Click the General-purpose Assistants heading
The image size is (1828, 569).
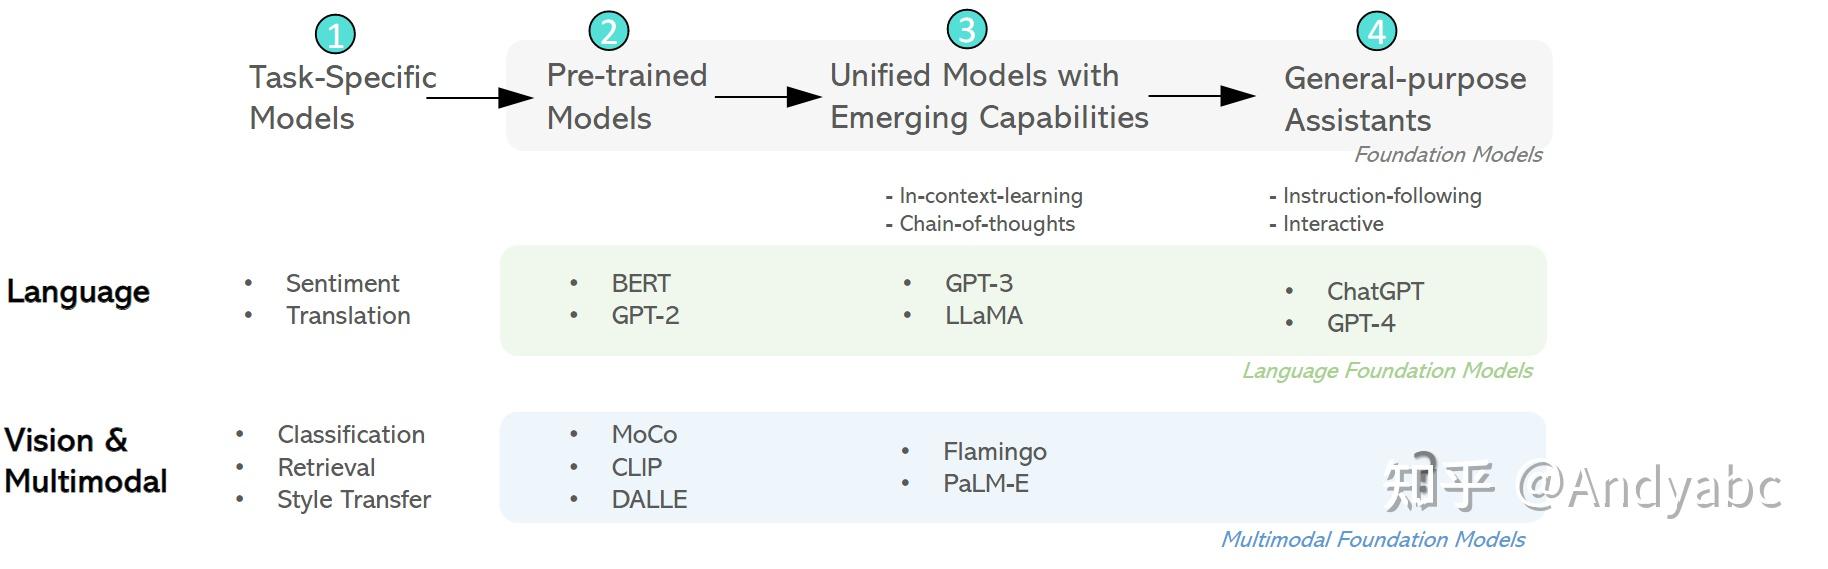tap(1404, 99)
